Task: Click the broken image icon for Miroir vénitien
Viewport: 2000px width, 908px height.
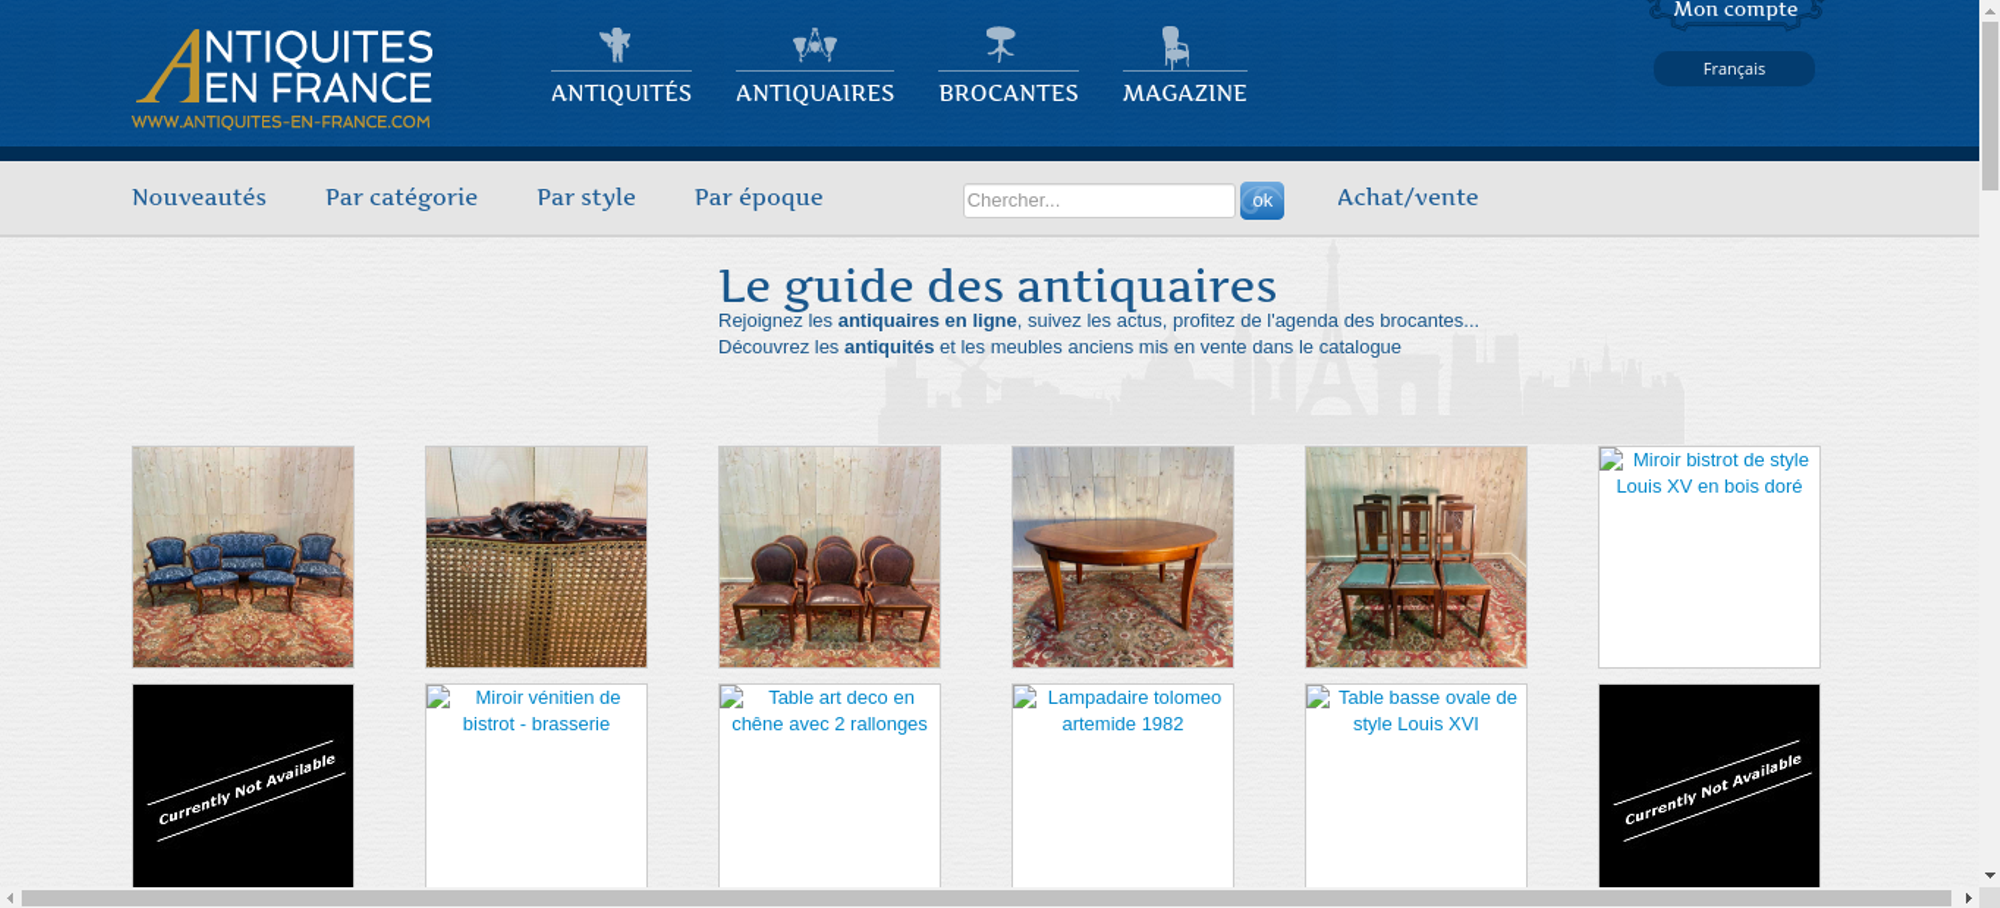Action: coord(439,698)
